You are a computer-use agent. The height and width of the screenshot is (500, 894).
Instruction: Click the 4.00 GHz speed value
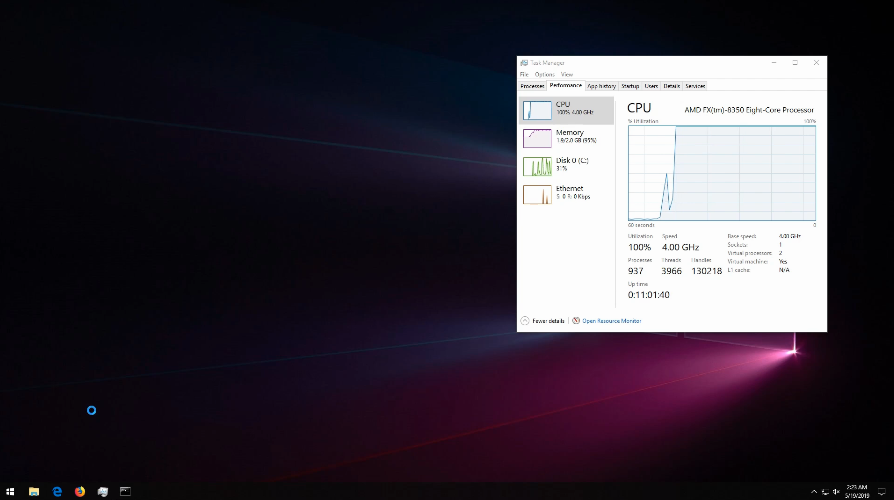click(x=680, y=247)
